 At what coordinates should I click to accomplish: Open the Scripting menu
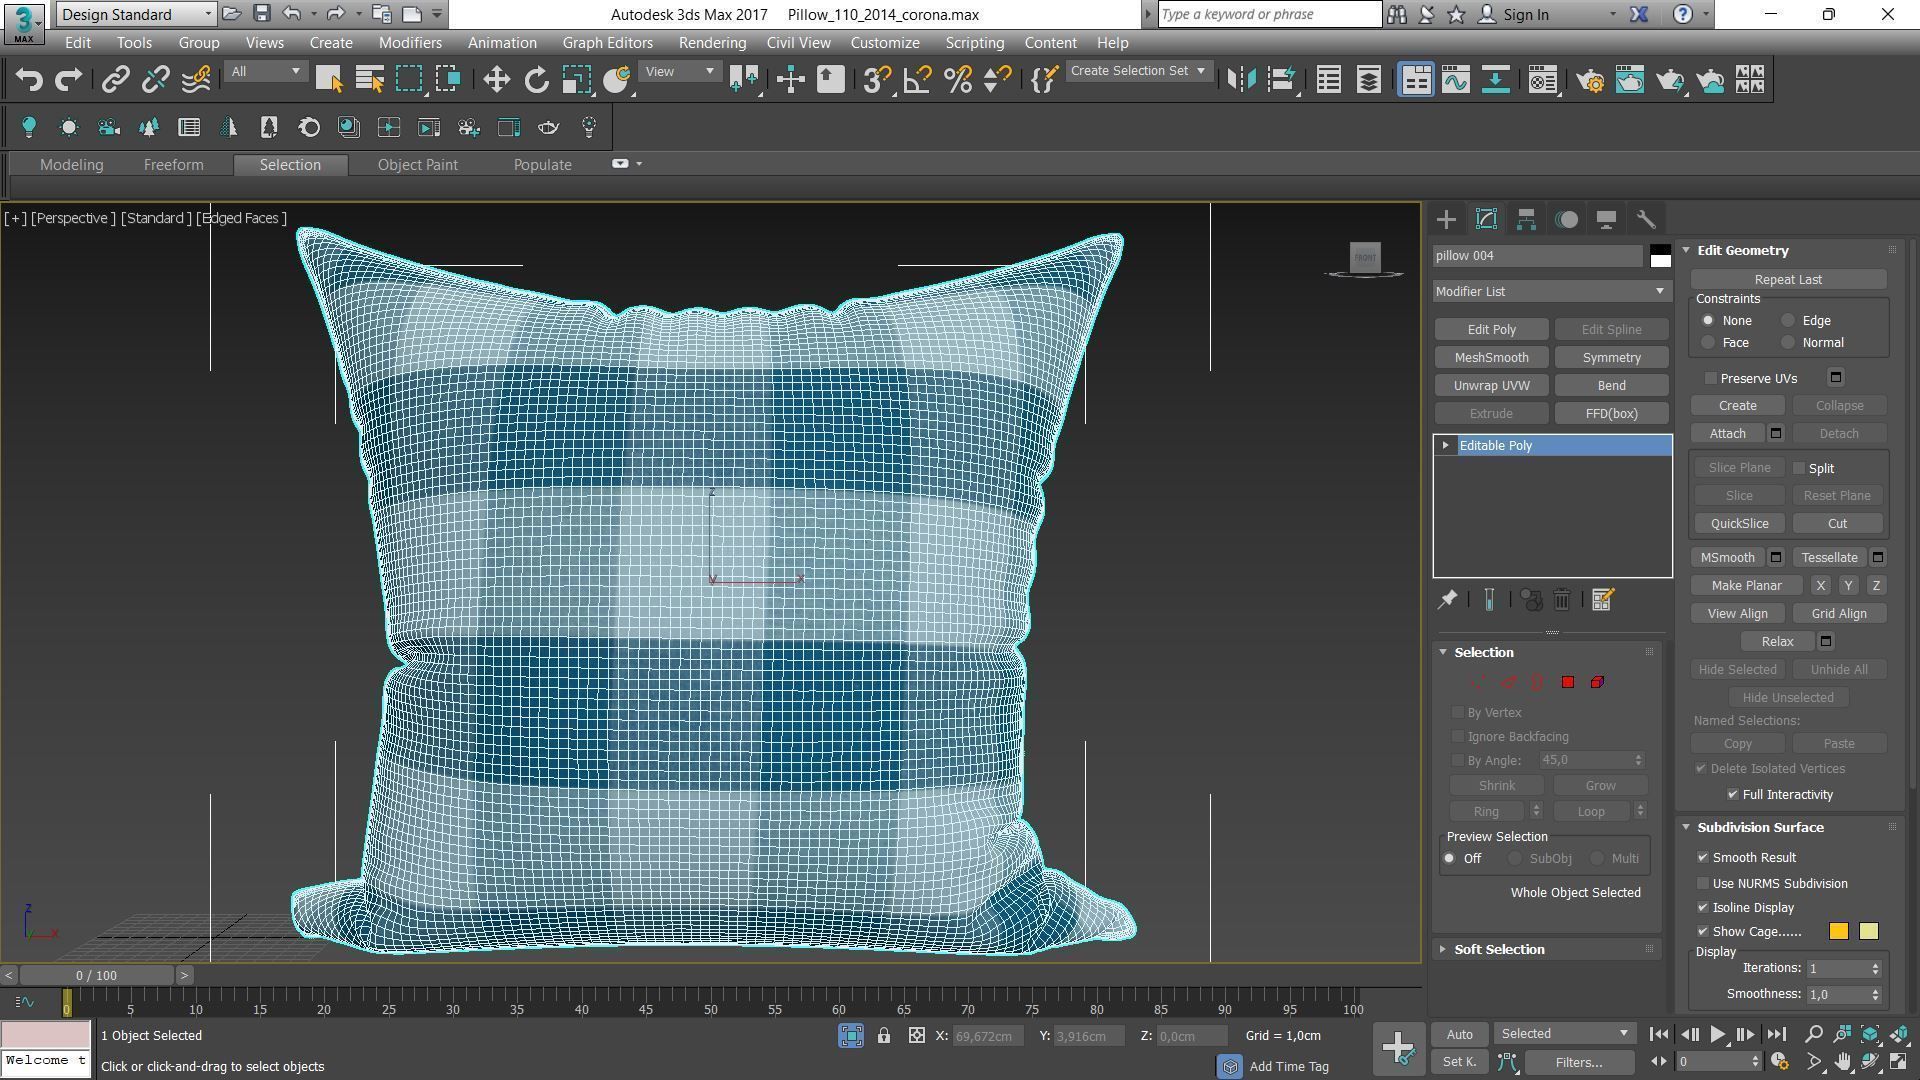[x=974, y=43]
